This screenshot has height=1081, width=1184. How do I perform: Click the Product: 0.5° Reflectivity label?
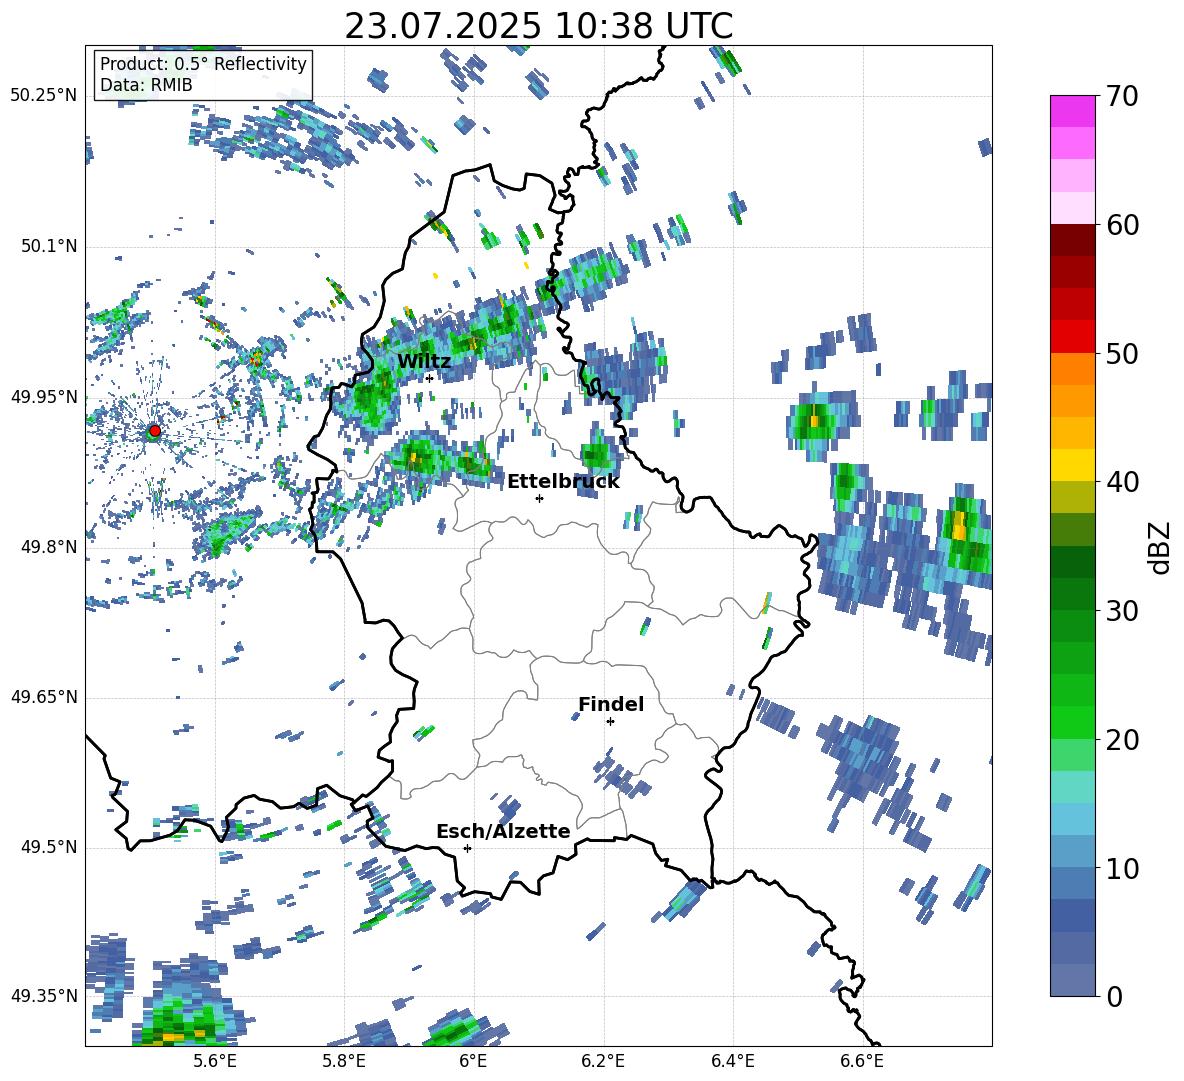[203, 64]
